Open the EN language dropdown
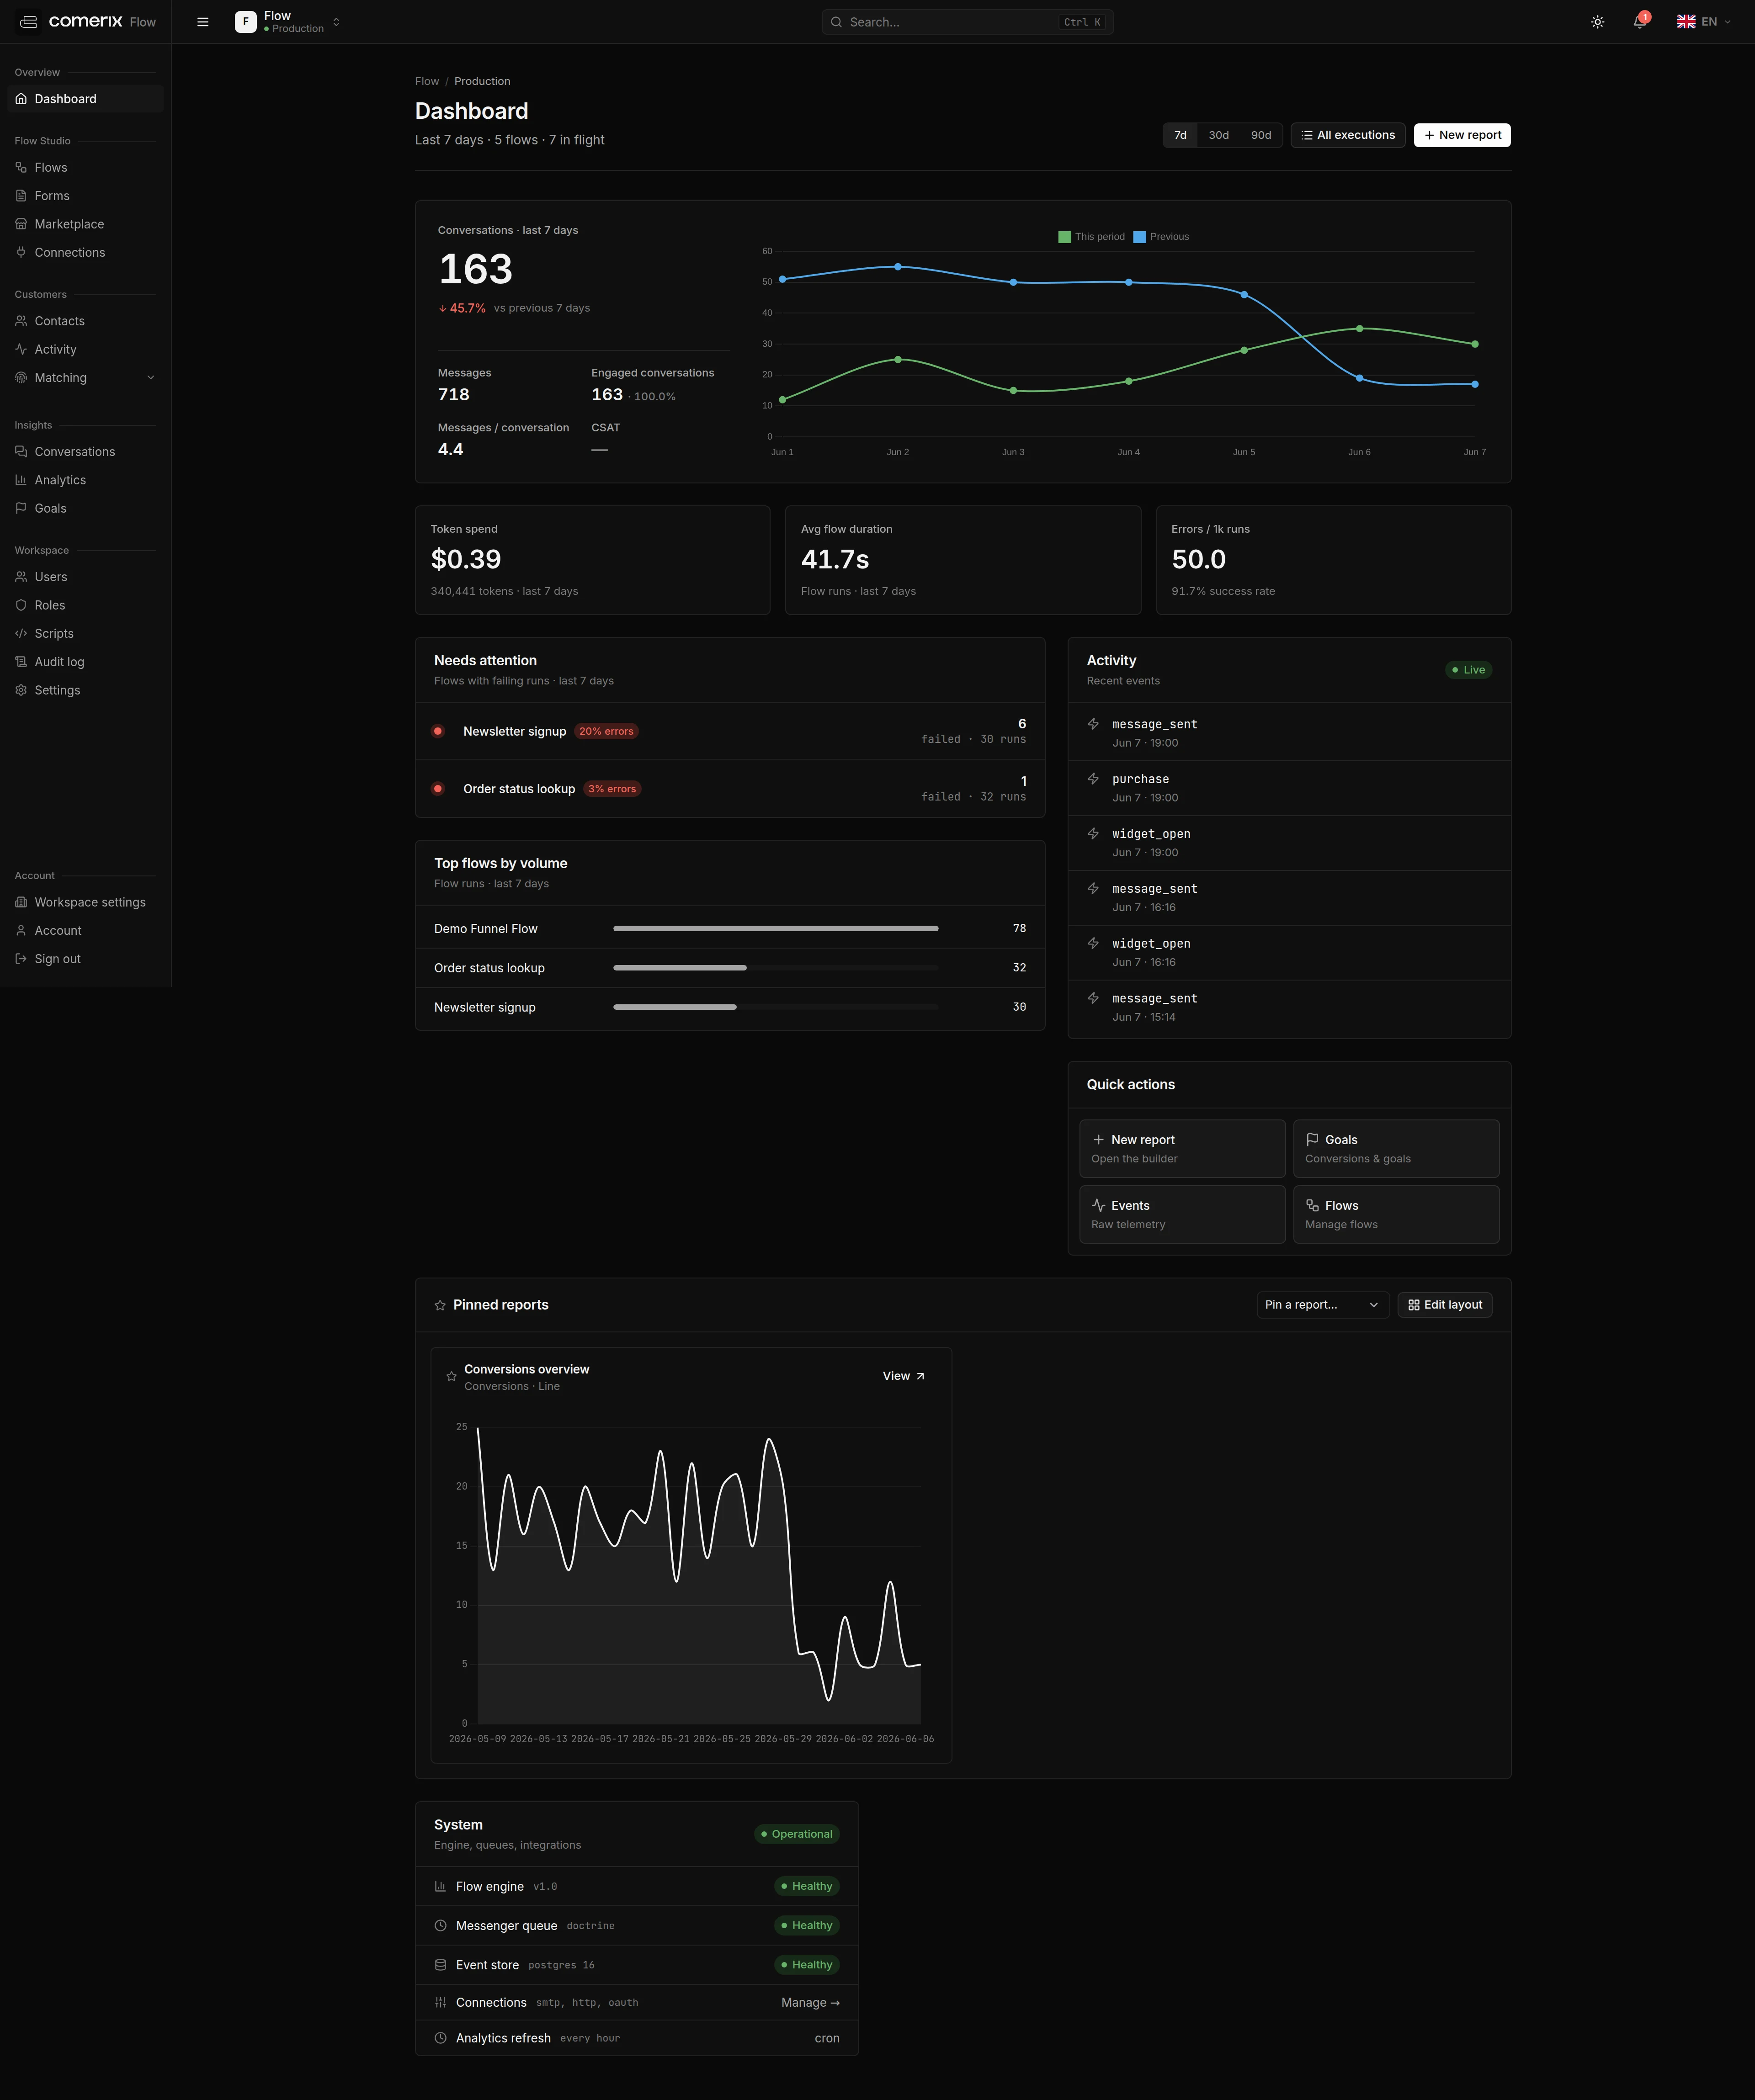The image size is (1755, 2100). 1704,22
